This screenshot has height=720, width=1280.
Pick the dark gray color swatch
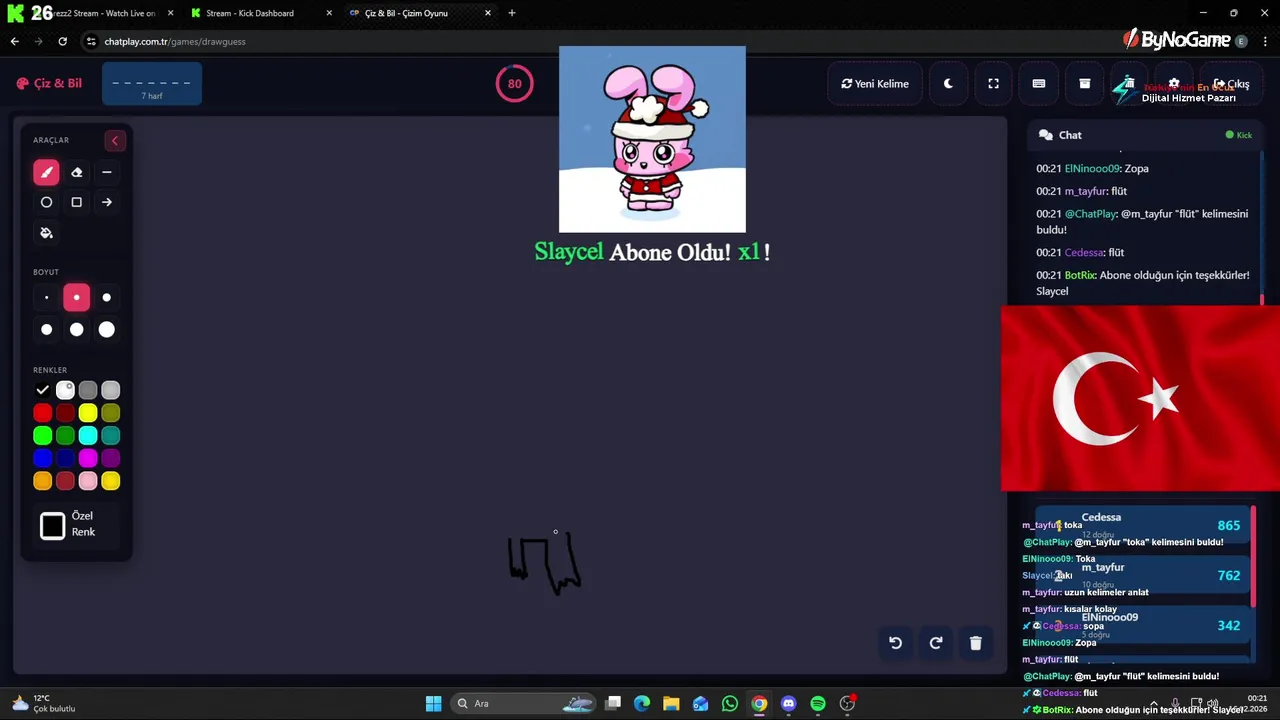pyautogui.click(x=88, y=390)
